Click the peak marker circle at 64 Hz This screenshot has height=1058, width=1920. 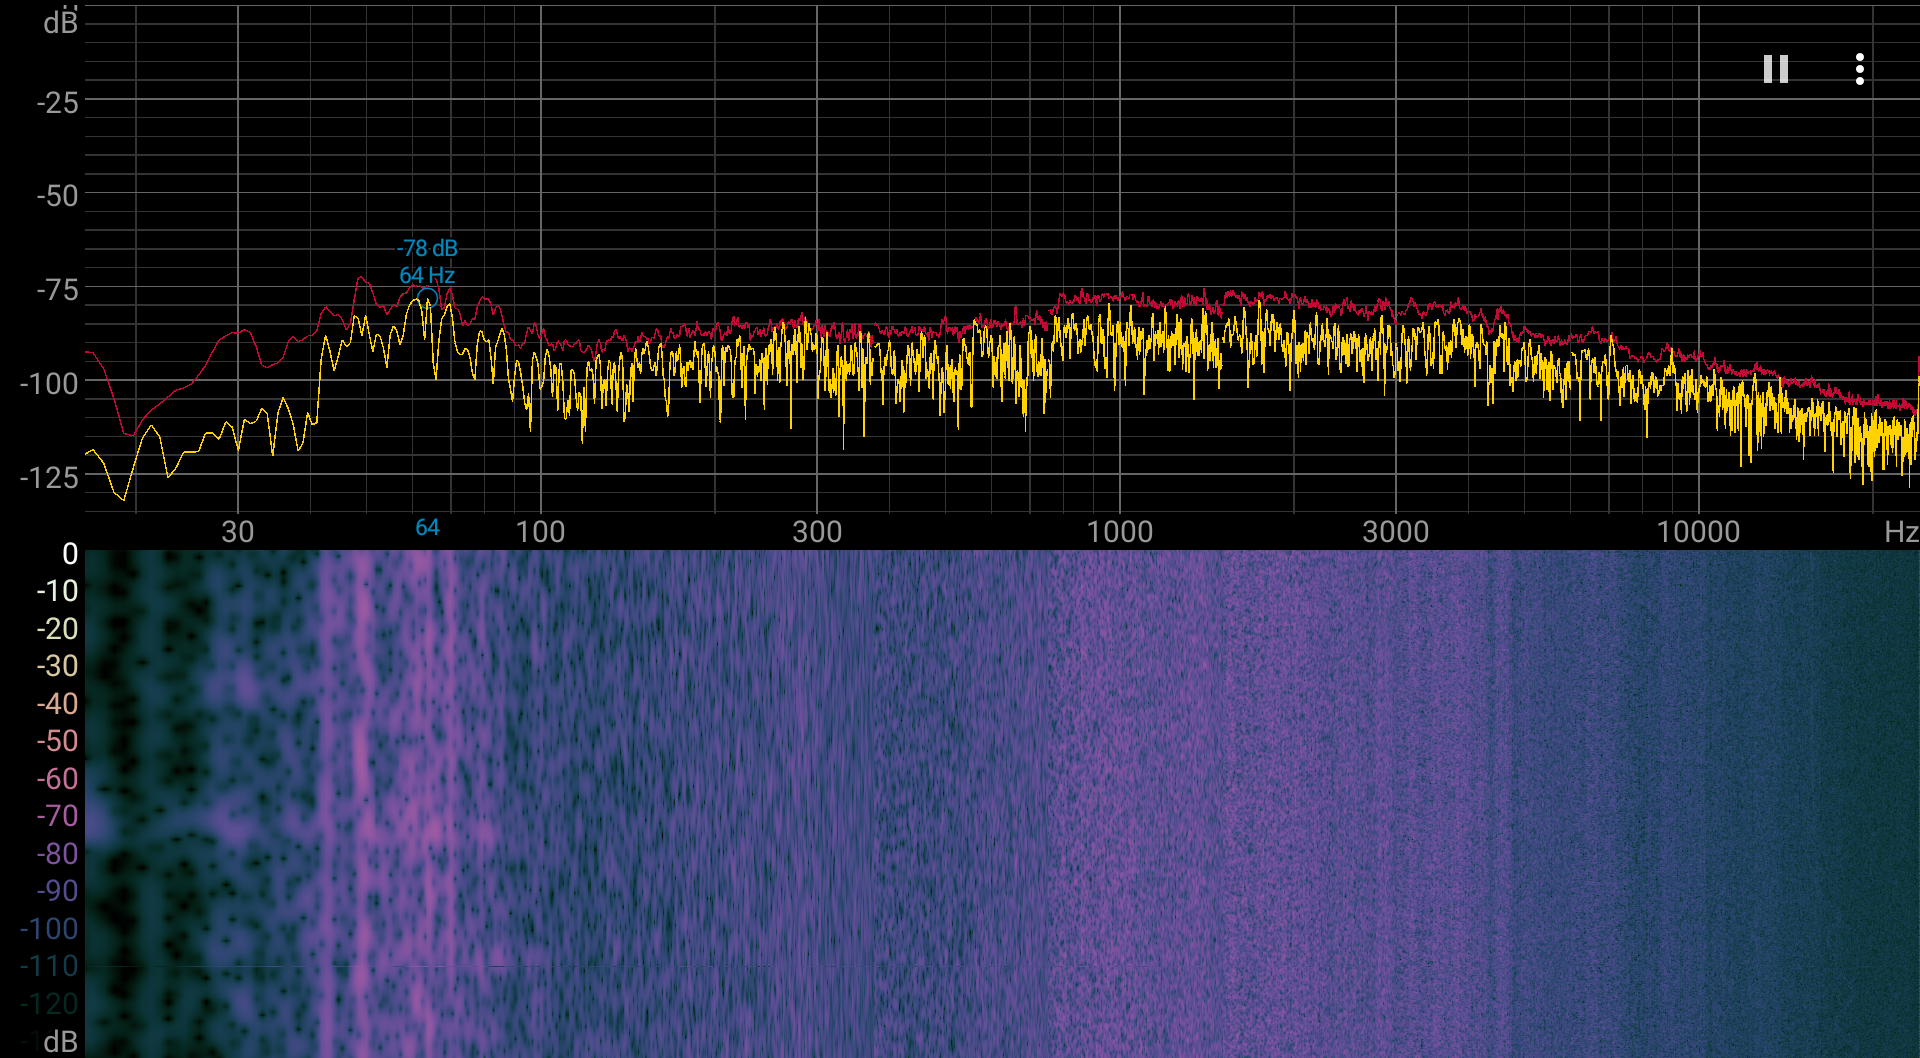(427, 297)
